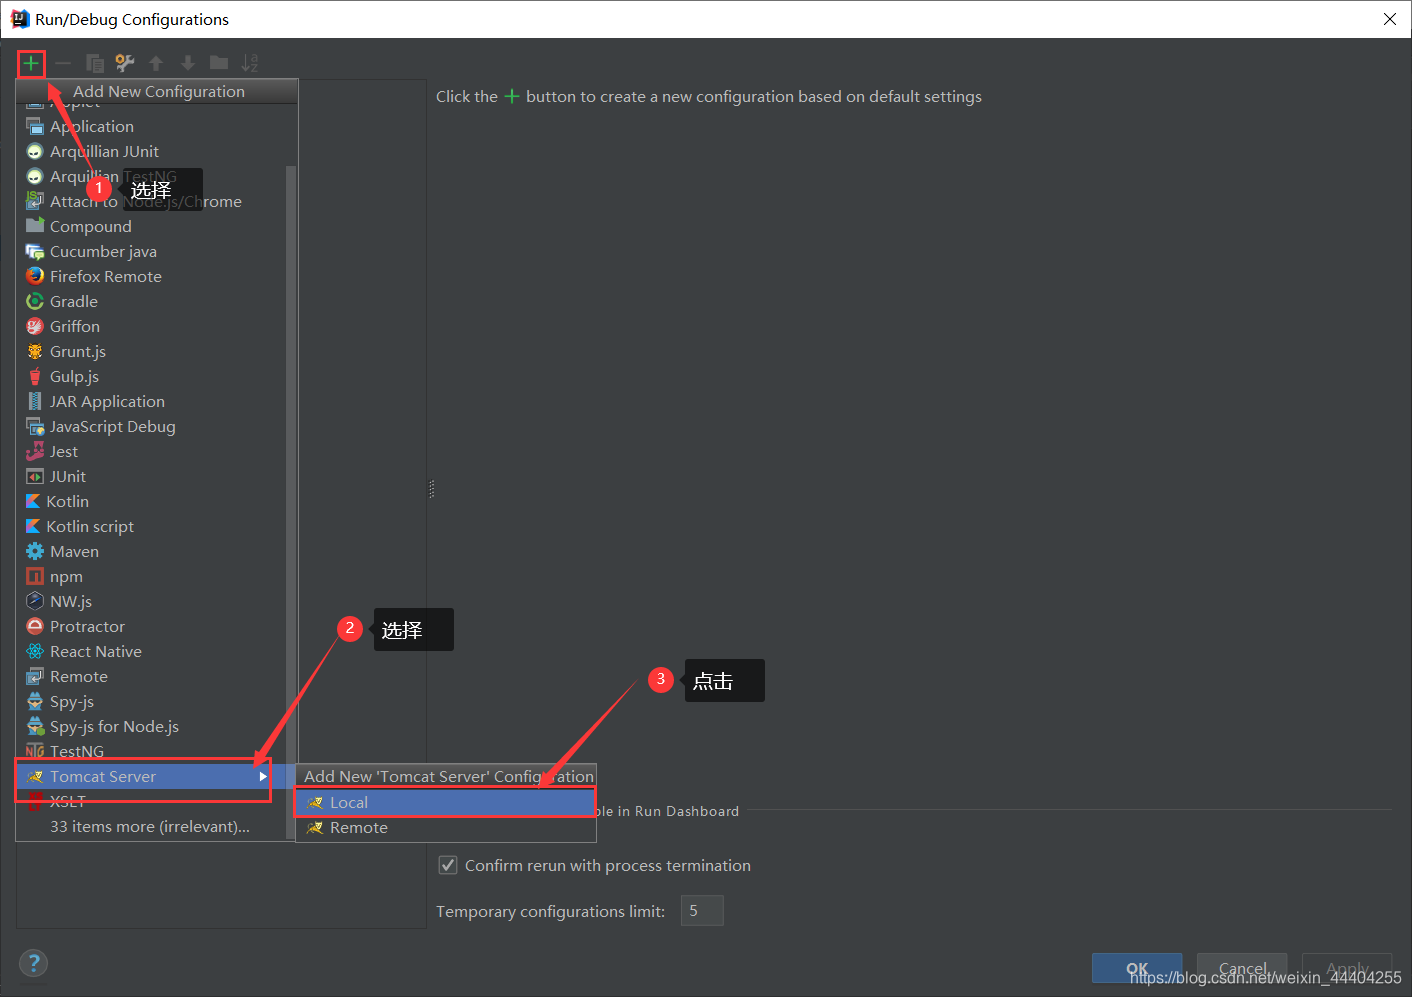
Task: Click the JAR Application icon
Action: [35, 401]
